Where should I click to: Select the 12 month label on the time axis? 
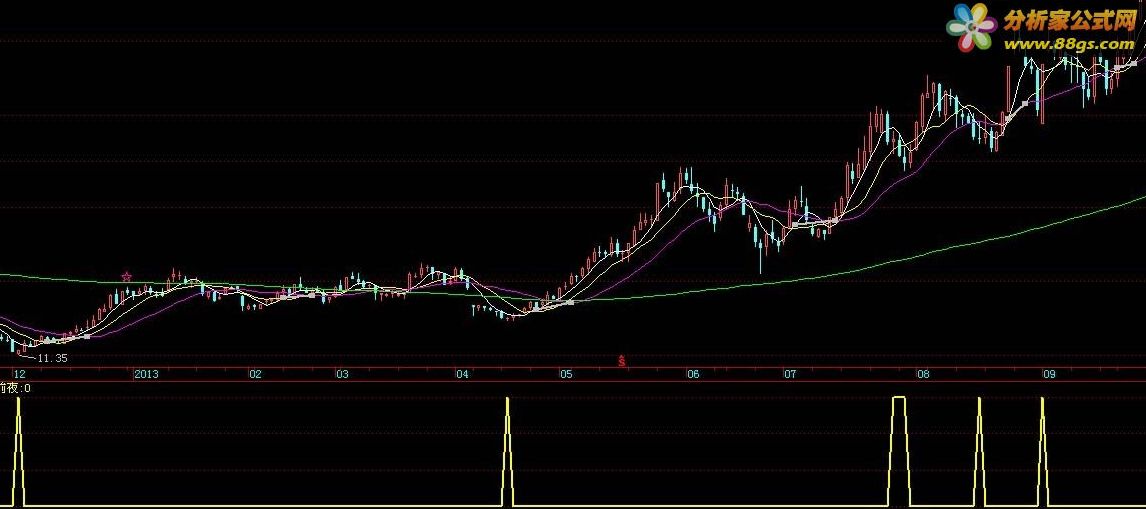pyautogui.click(x=20, y=374)
